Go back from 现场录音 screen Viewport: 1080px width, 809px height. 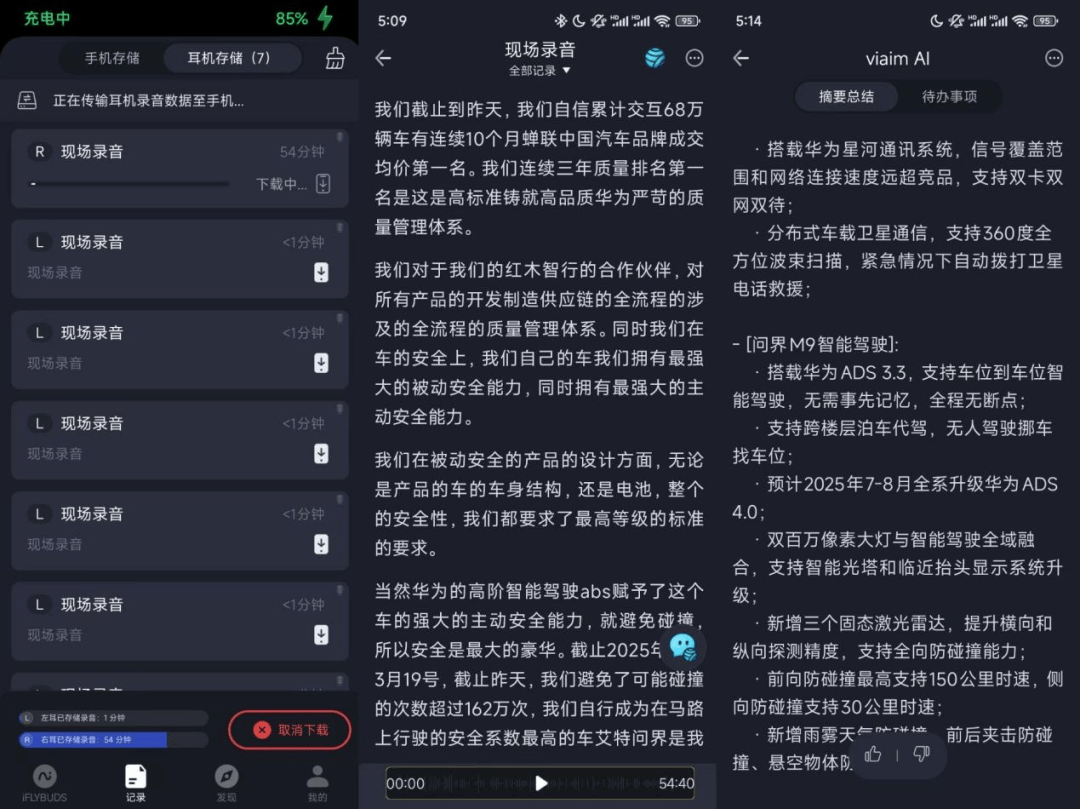[x=384, y=59]
